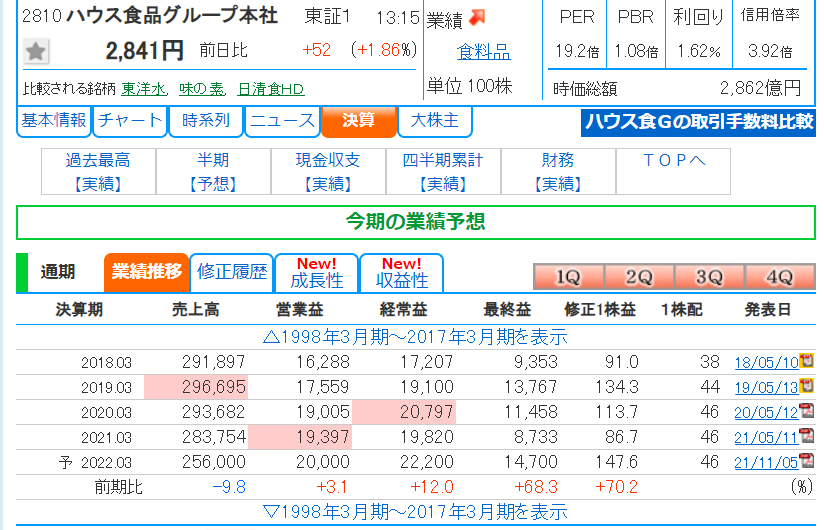Open compared stock 味の素
Image resolution: width=824 pixels, height=530 pixels.
tap(201, 89)
